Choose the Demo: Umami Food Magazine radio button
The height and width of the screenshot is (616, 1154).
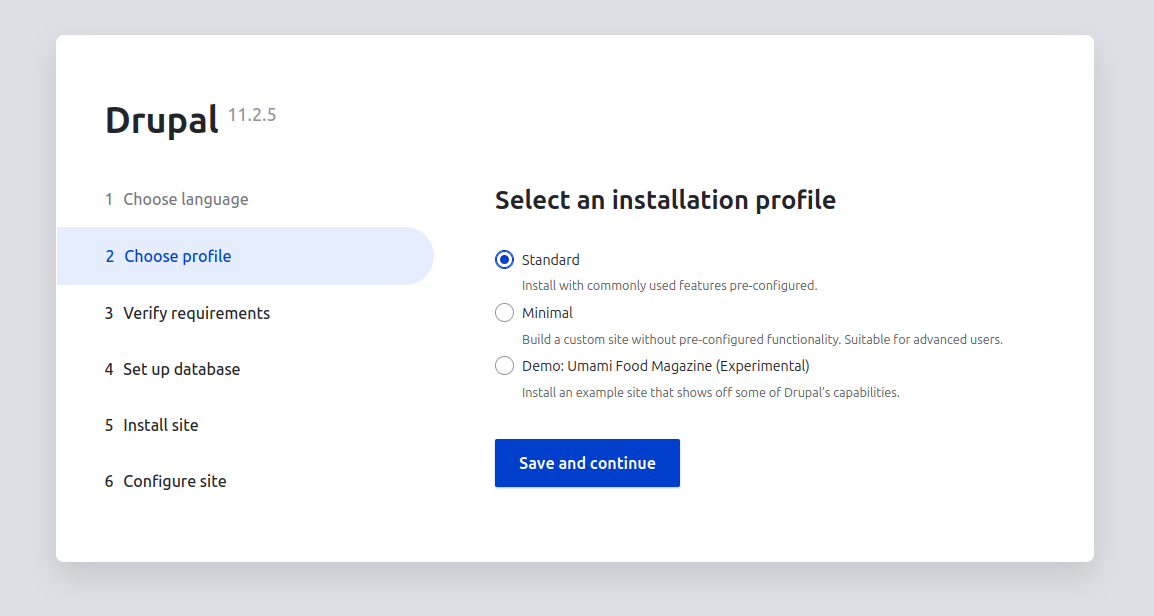point(505,366)
